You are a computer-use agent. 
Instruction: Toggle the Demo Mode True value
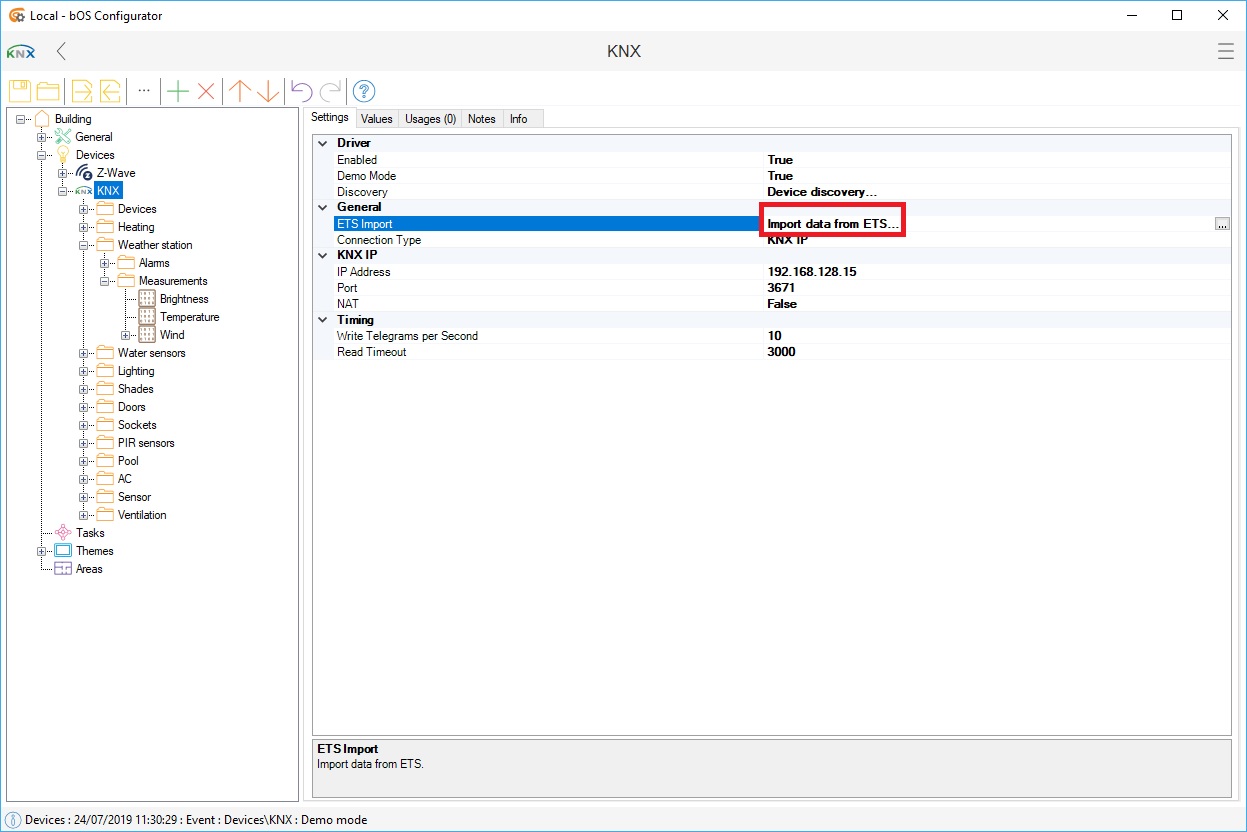pyautogui.click(x=780, y=176)
